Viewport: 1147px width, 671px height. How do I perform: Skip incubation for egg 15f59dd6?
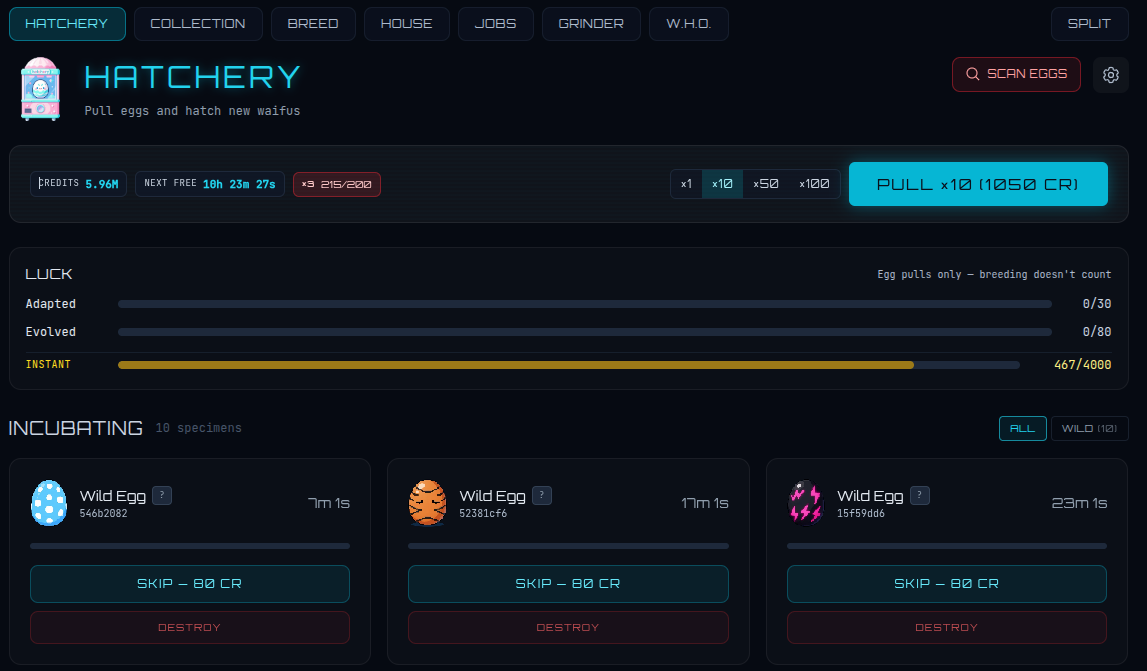tap(947, 583)
